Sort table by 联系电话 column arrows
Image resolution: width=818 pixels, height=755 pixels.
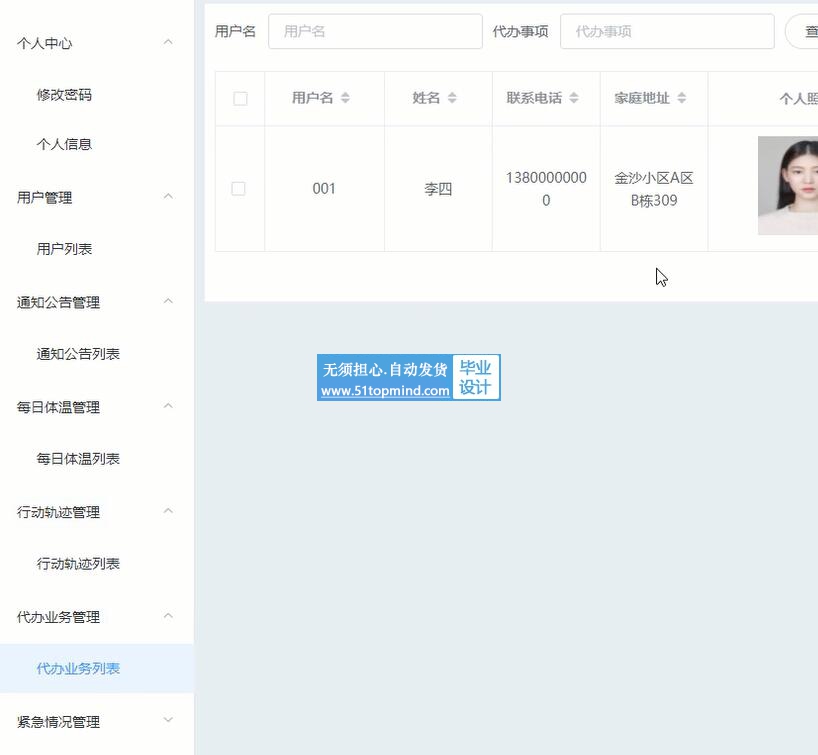pyautogui.click(x=574, y=98)
